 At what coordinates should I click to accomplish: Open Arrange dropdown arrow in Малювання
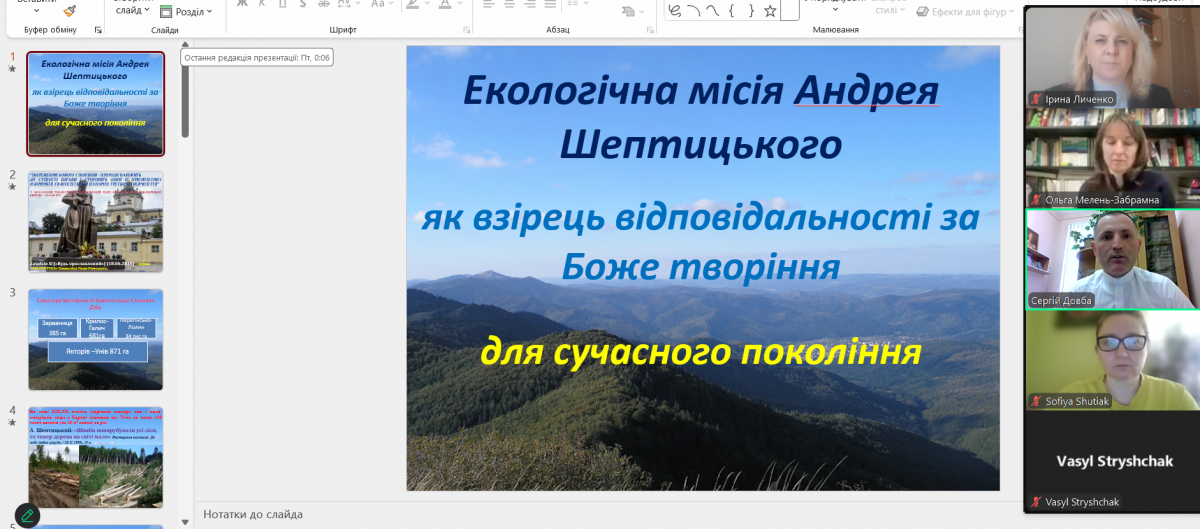pyautogui.click(x=835, y=9)
